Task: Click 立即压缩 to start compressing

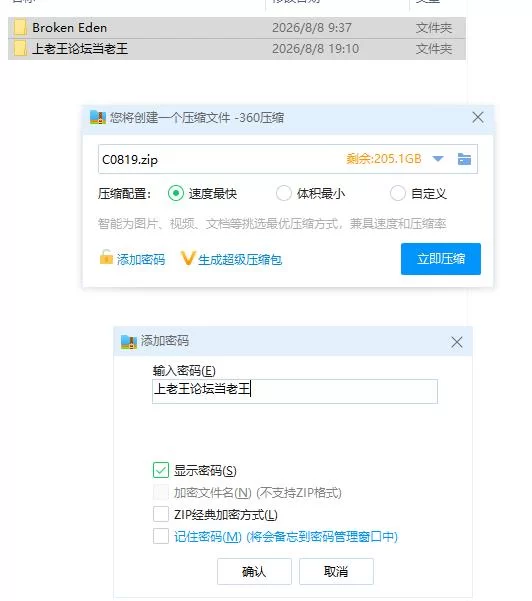Action: (x=441, y=259)
